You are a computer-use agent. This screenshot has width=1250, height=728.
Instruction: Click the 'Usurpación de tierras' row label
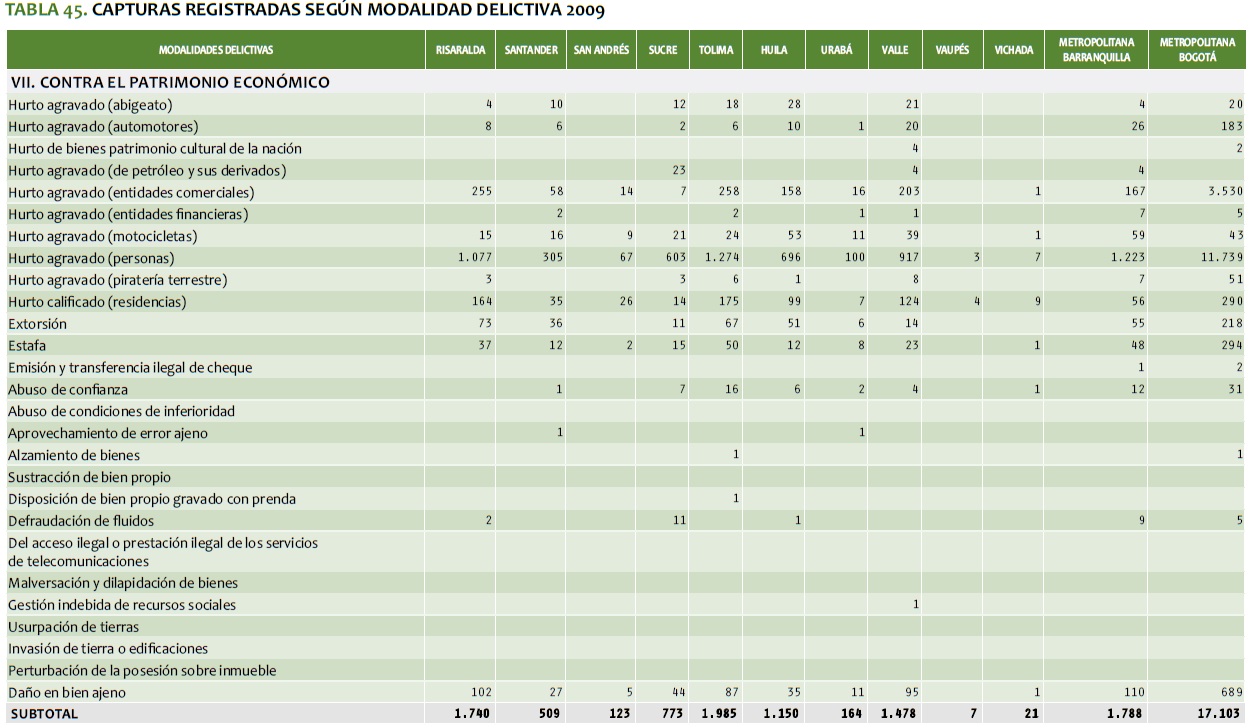[x=74, y=627]
